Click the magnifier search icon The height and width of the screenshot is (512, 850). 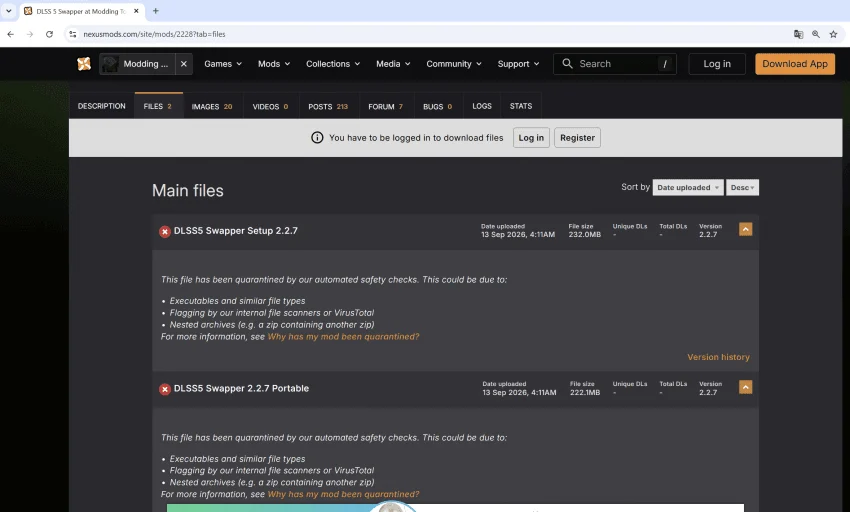567,64
